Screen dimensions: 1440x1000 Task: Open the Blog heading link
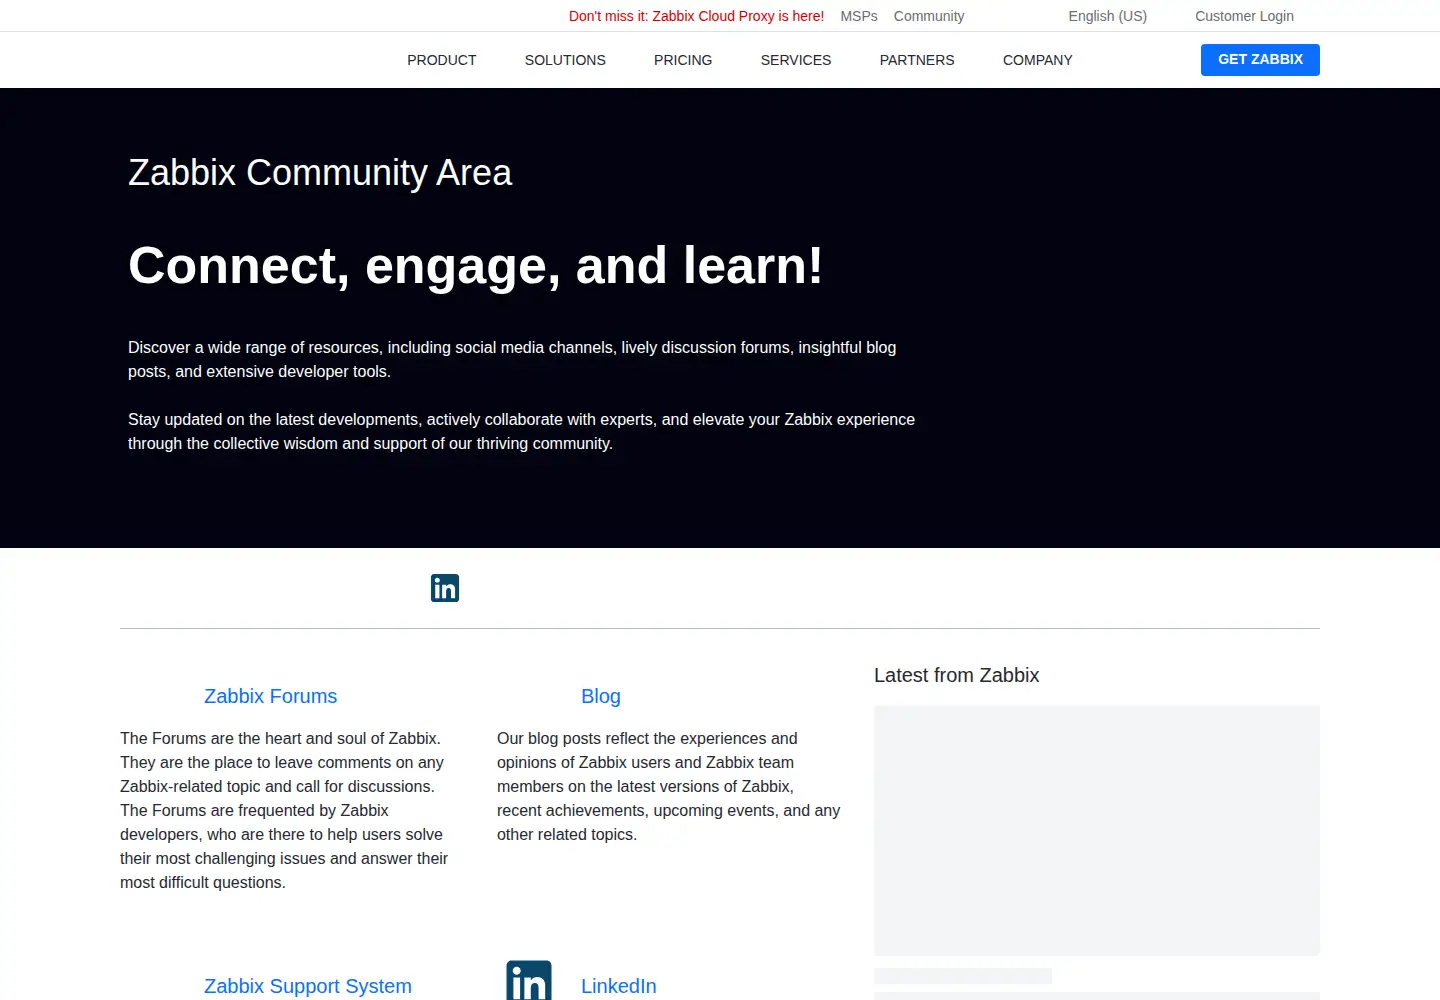point(601,696)
